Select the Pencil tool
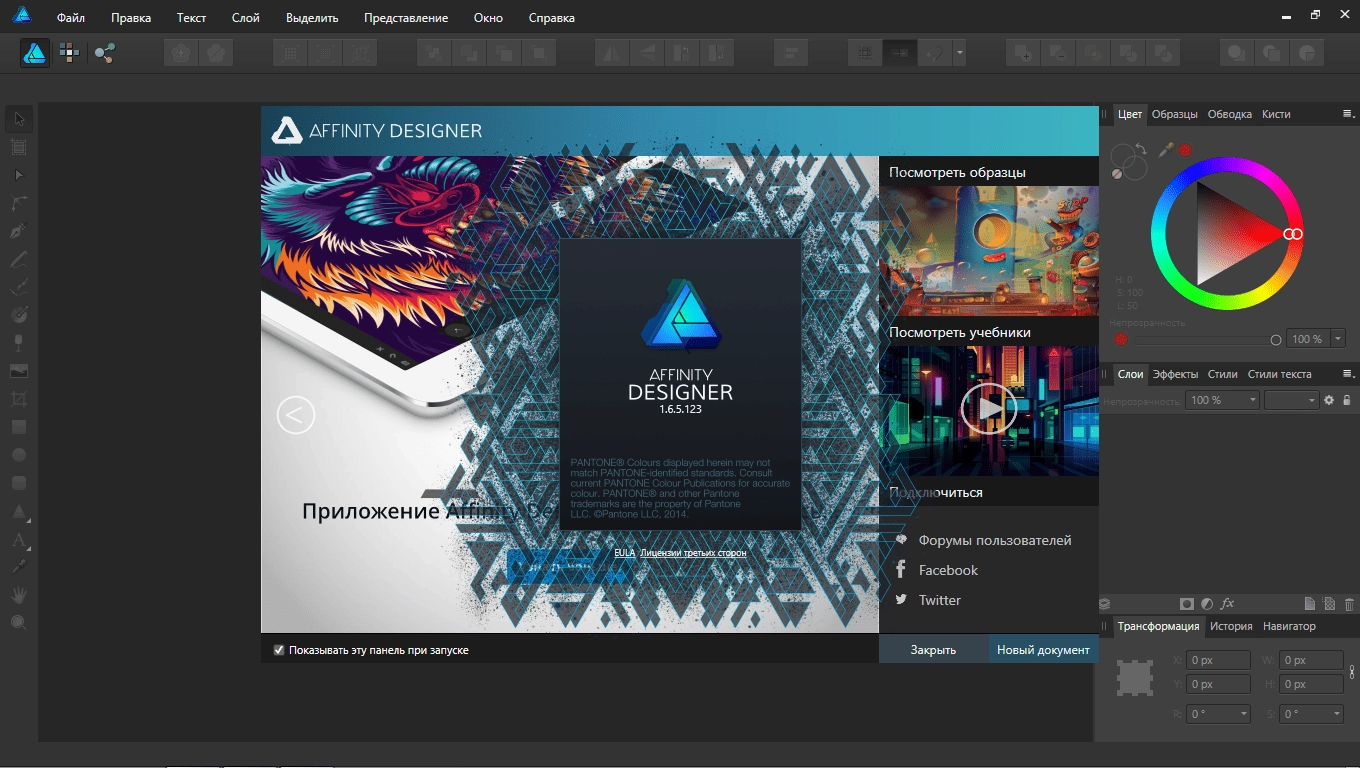Screen dimensions: 1360x768 pos(18,259)
